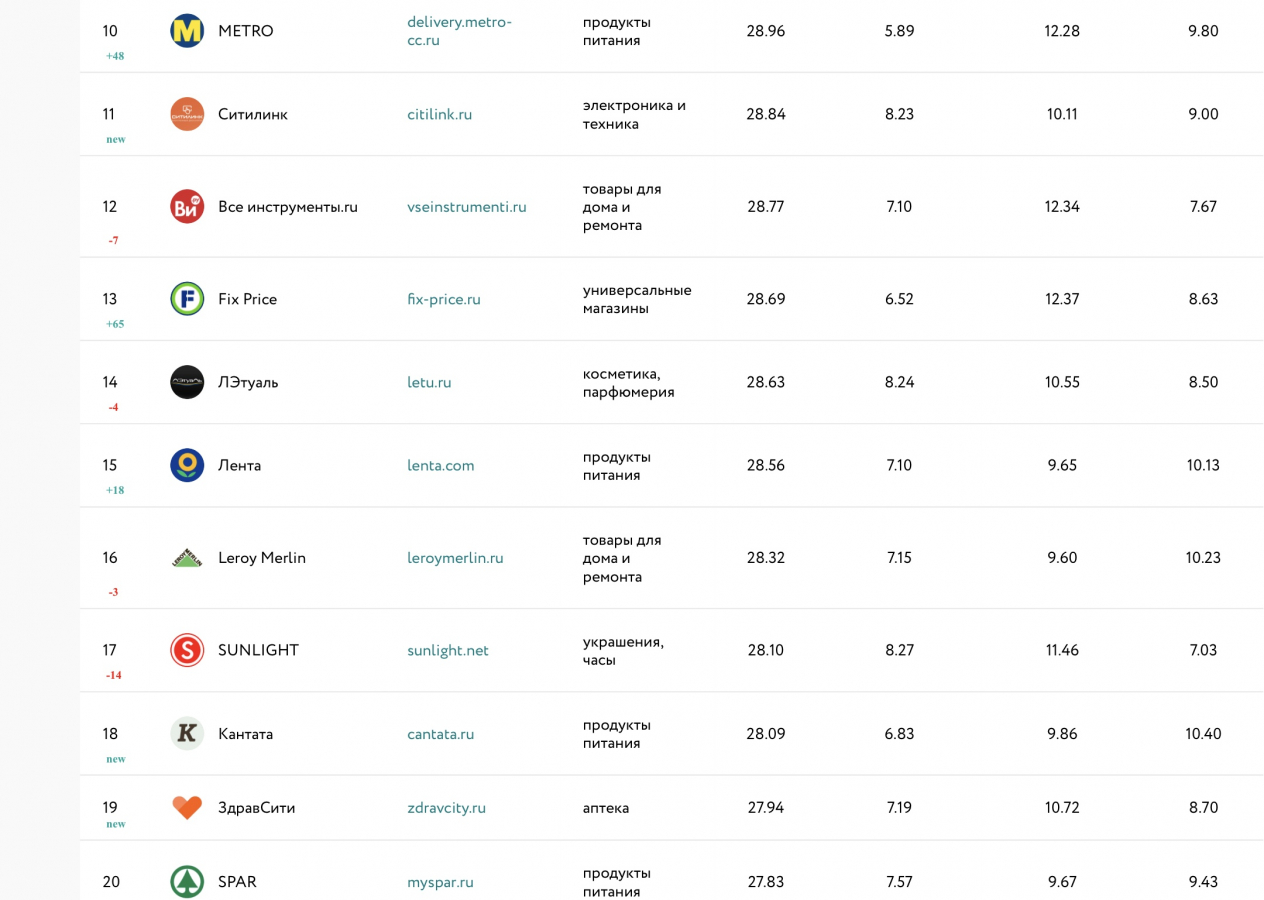Viewport: 1264px width, 900px height.
Task: Click the Кантата K logo icon
Action: click(187, 733)
